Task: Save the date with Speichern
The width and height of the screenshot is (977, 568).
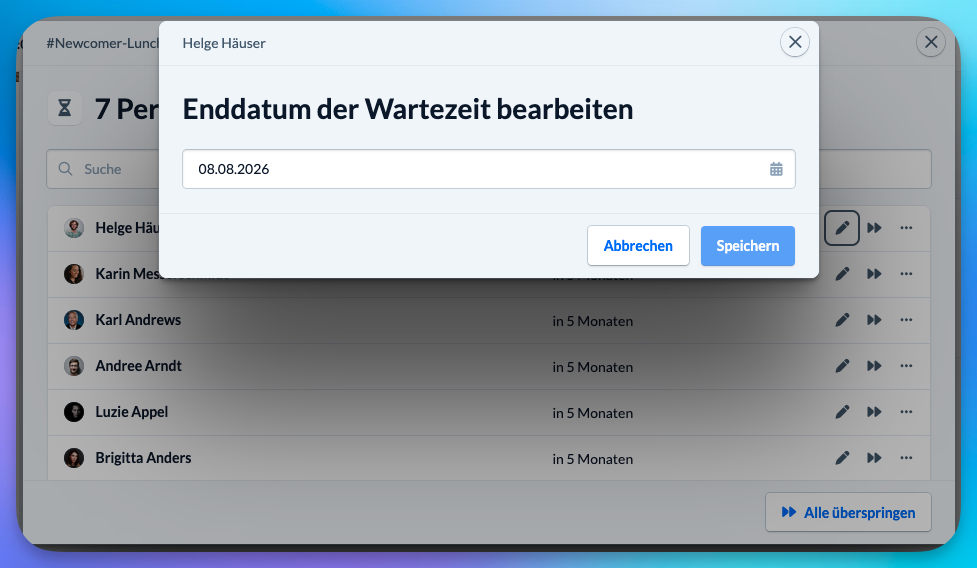Action: (748, 245)
